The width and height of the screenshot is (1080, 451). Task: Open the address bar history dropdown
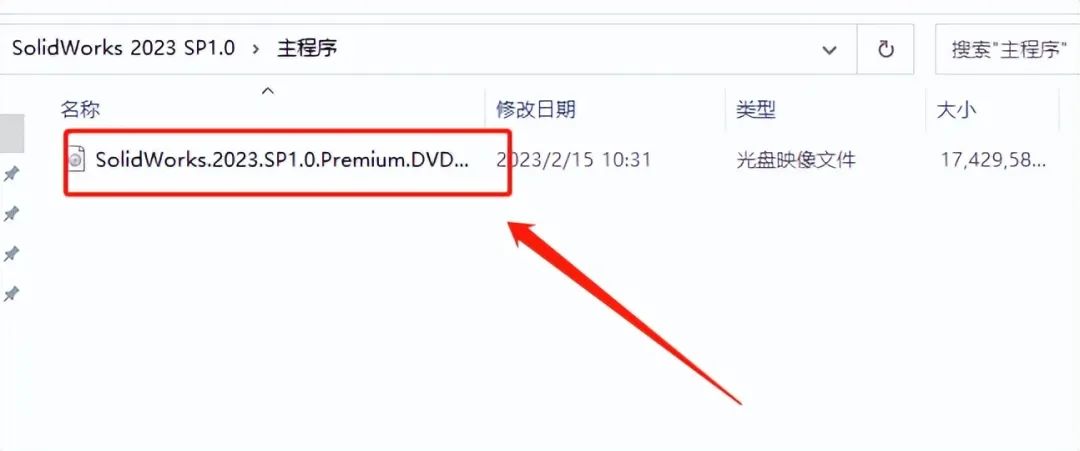coord(830,50)
